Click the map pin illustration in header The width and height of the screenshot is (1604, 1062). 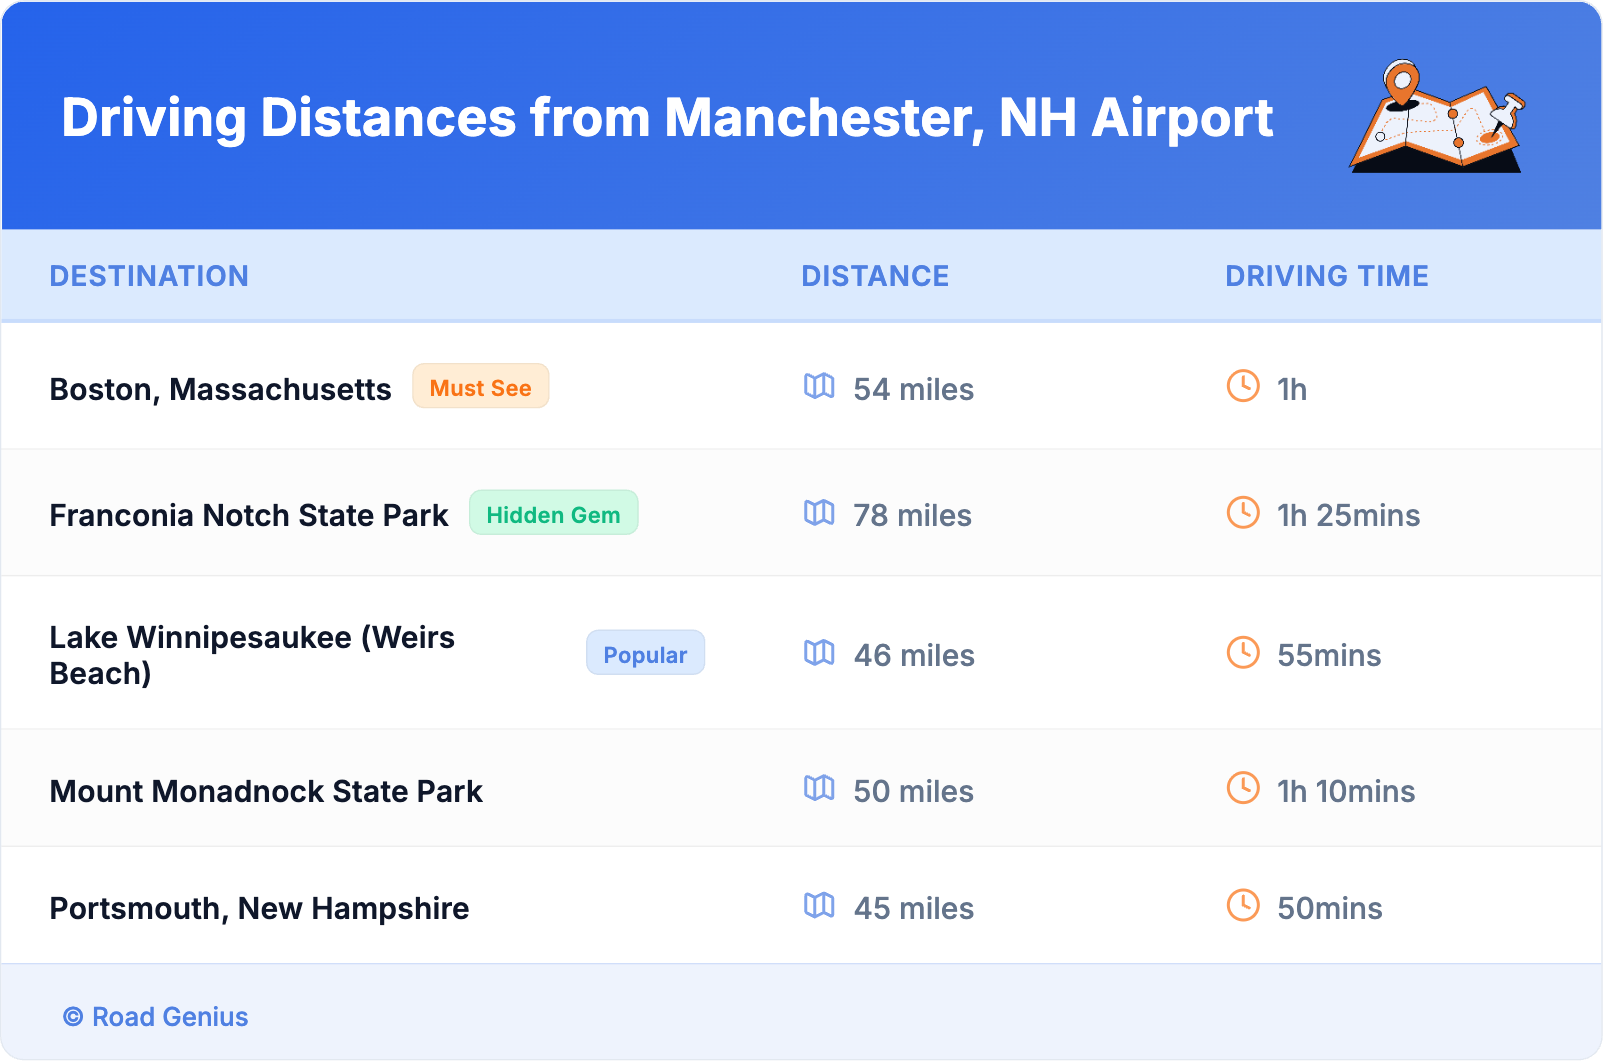1437,117
